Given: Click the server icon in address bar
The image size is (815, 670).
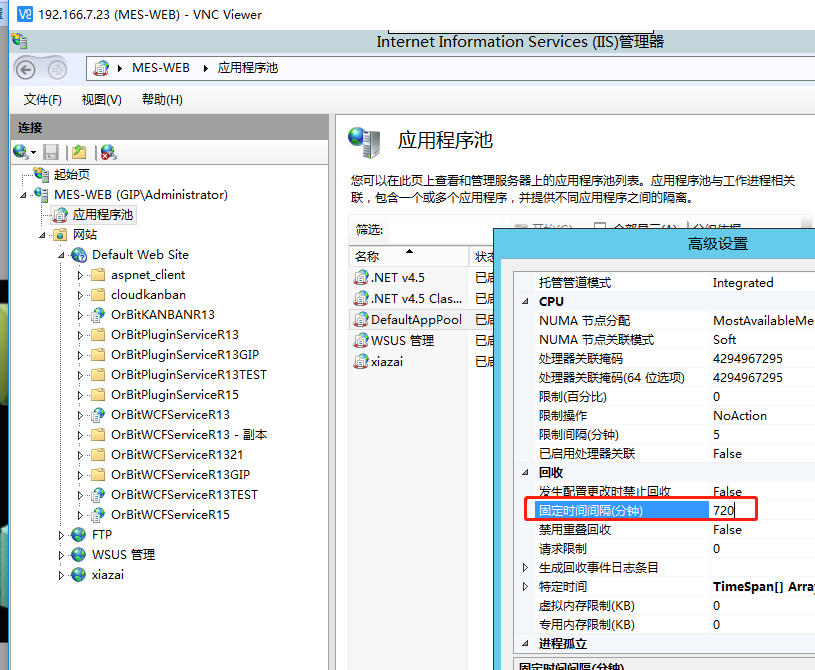Looking at the screenshot, I should point(101,68).
